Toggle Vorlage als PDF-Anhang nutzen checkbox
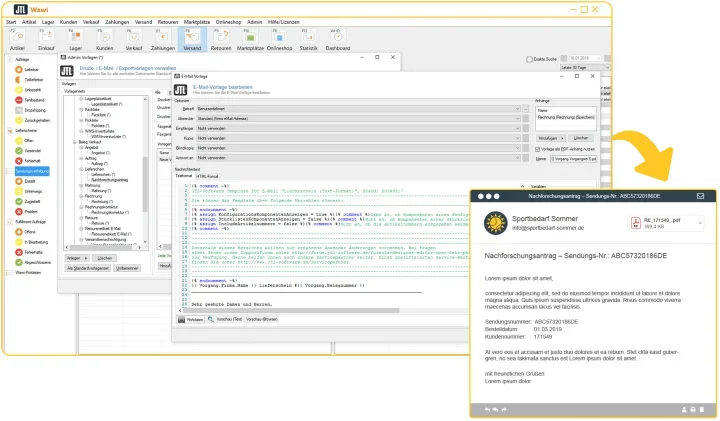 (x=537, y=149)
